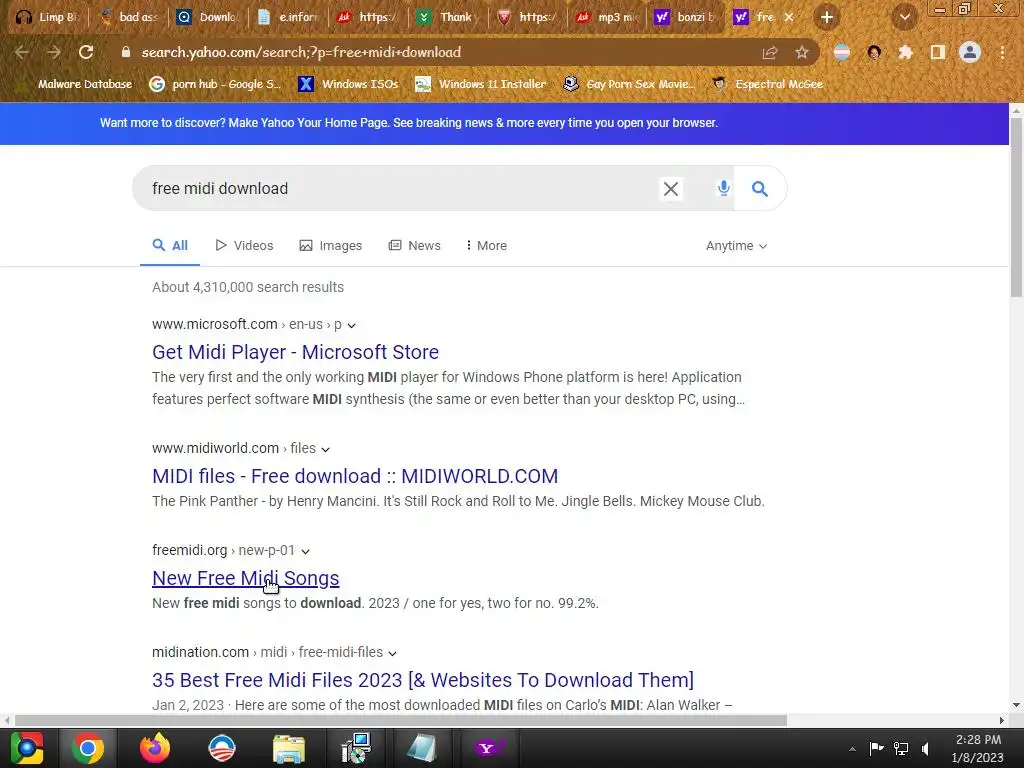
Task: Select the Images results tab
Action: click(x=330, y=246)
